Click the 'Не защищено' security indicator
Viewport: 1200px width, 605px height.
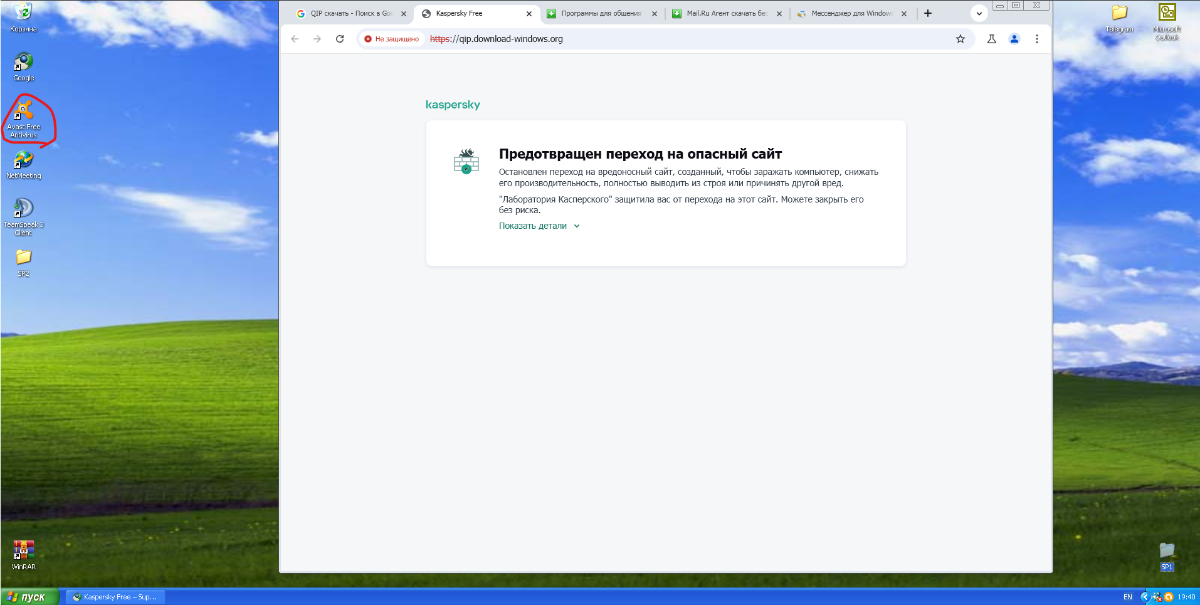(x=393, y=39)
